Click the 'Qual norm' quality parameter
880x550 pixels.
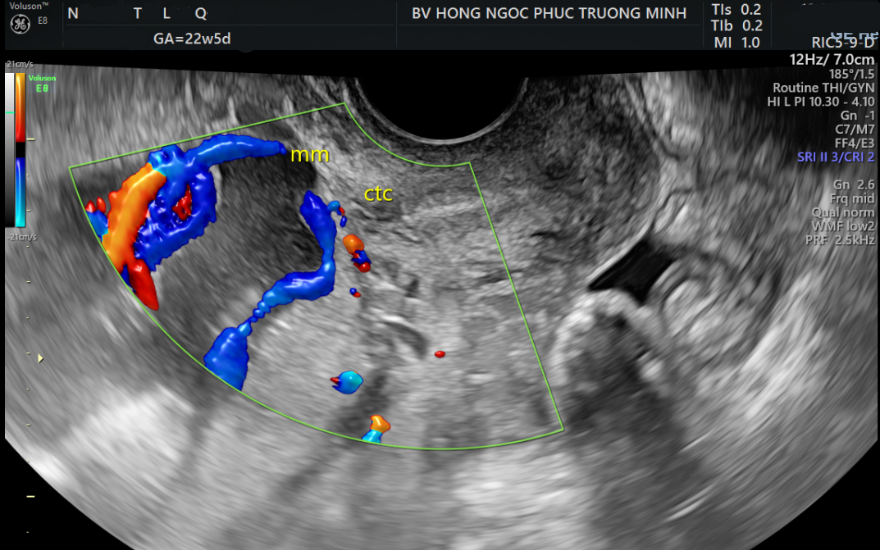point(846,213)
